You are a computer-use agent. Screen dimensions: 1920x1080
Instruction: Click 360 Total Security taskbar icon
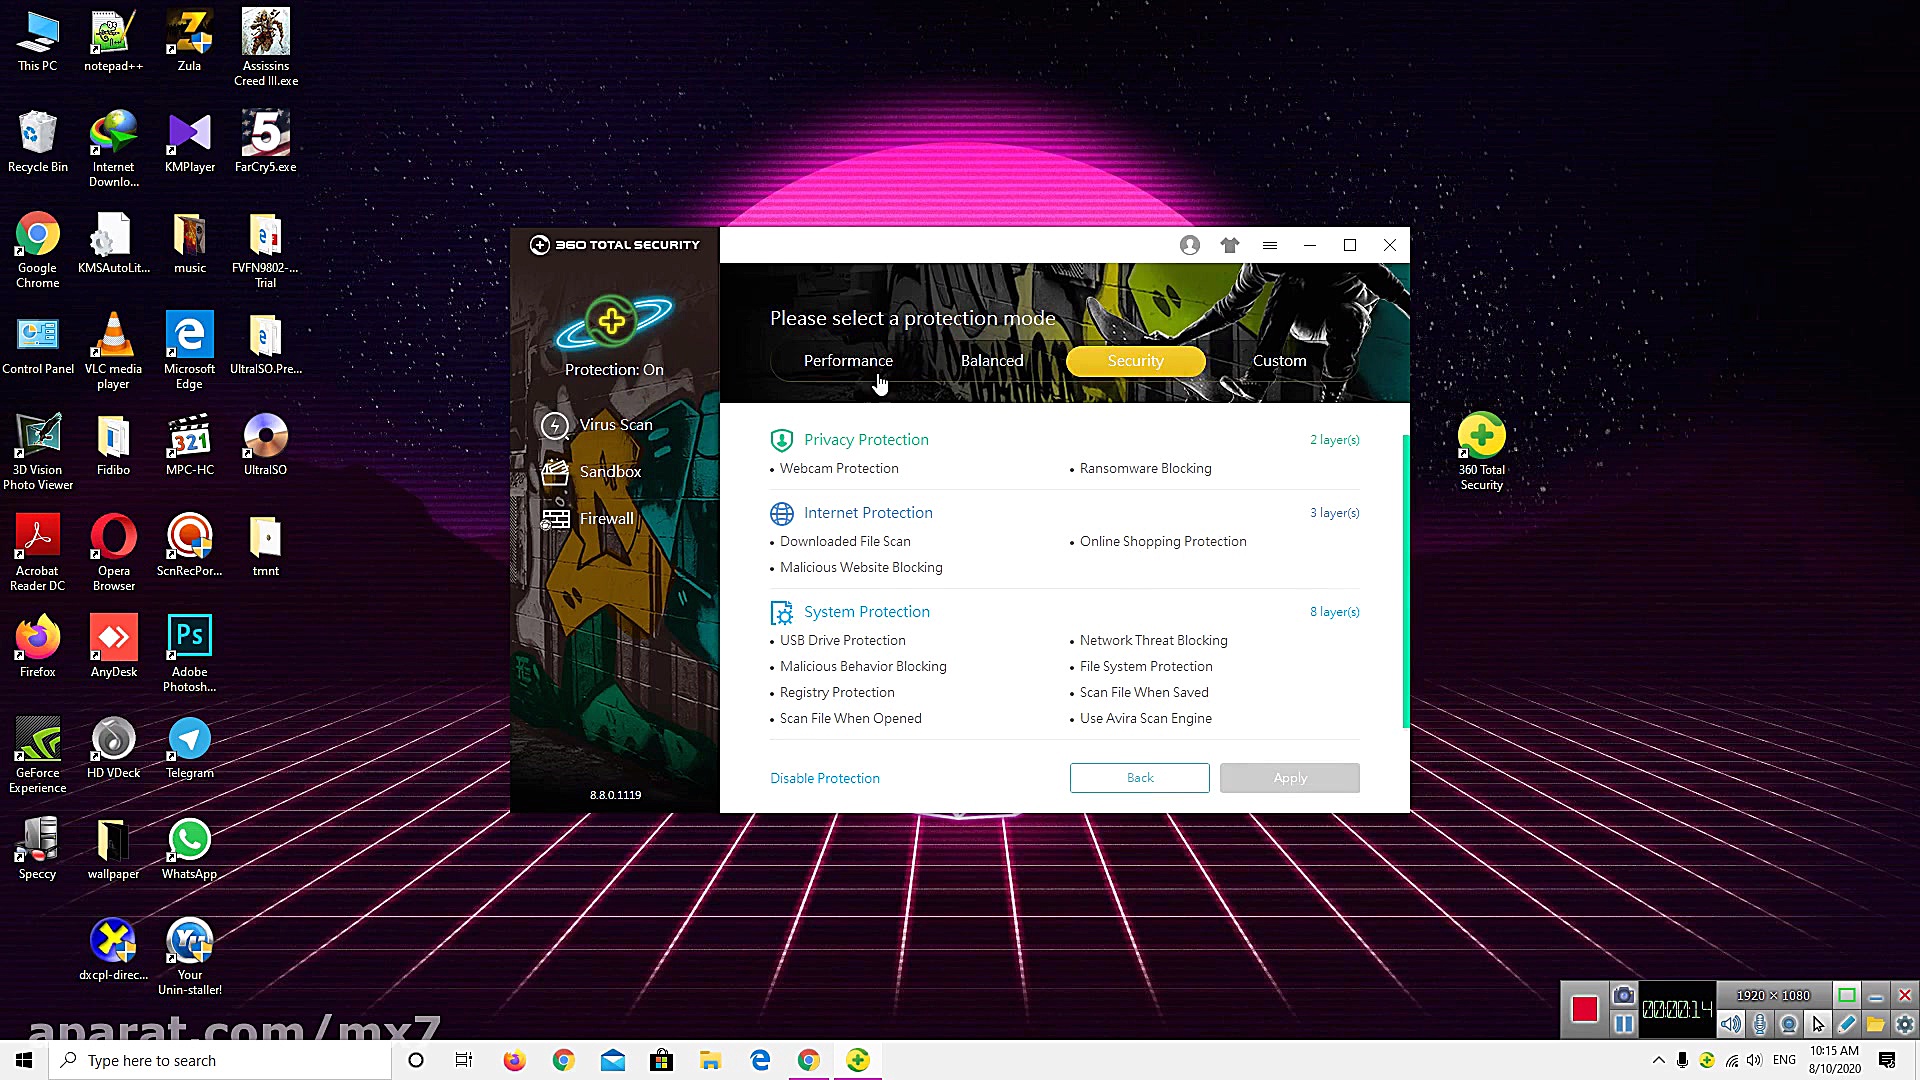click(x=857, y=1060)
